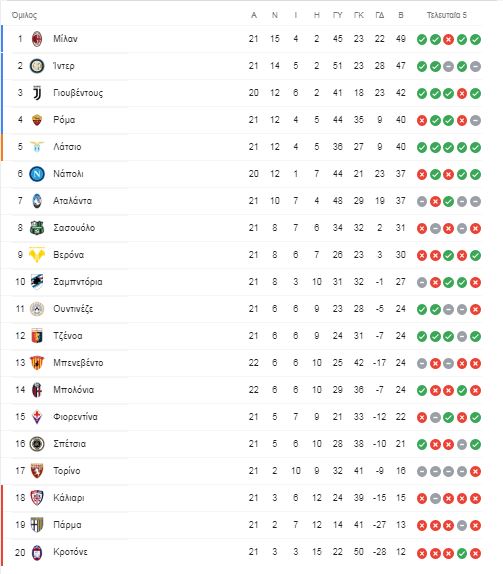Click the Roma crest icon
This screenshot has height=574, width=503.
pos(37,120)
